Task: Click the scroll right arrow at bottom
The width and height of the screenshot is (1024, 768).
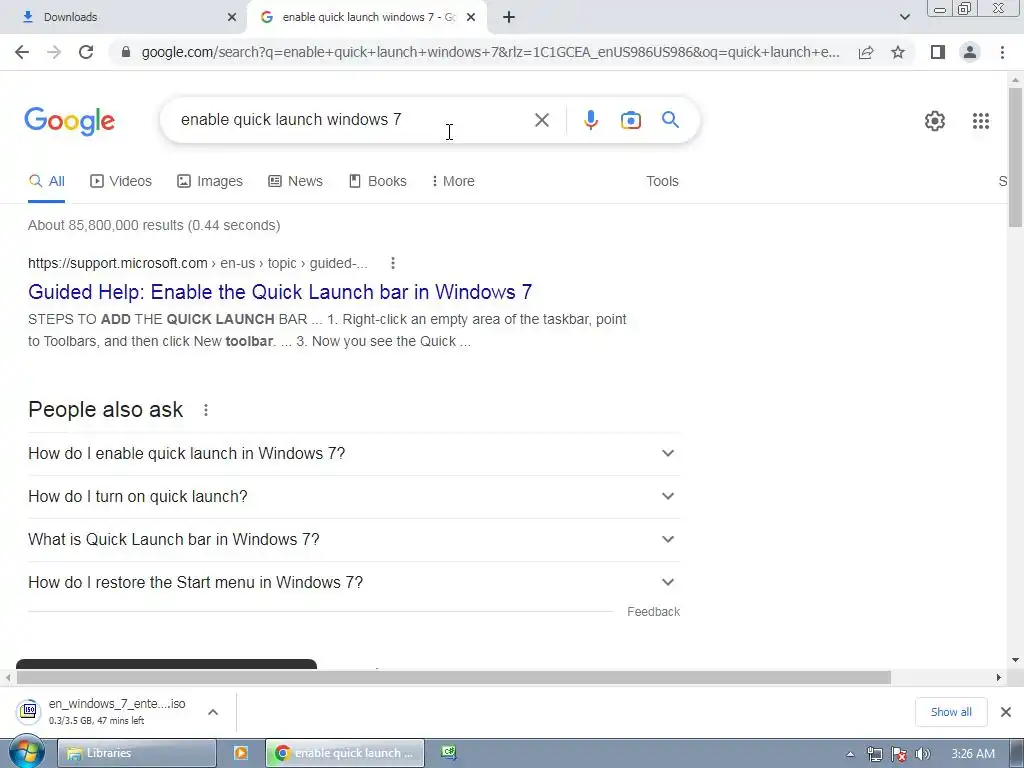Action: point(999,678)
